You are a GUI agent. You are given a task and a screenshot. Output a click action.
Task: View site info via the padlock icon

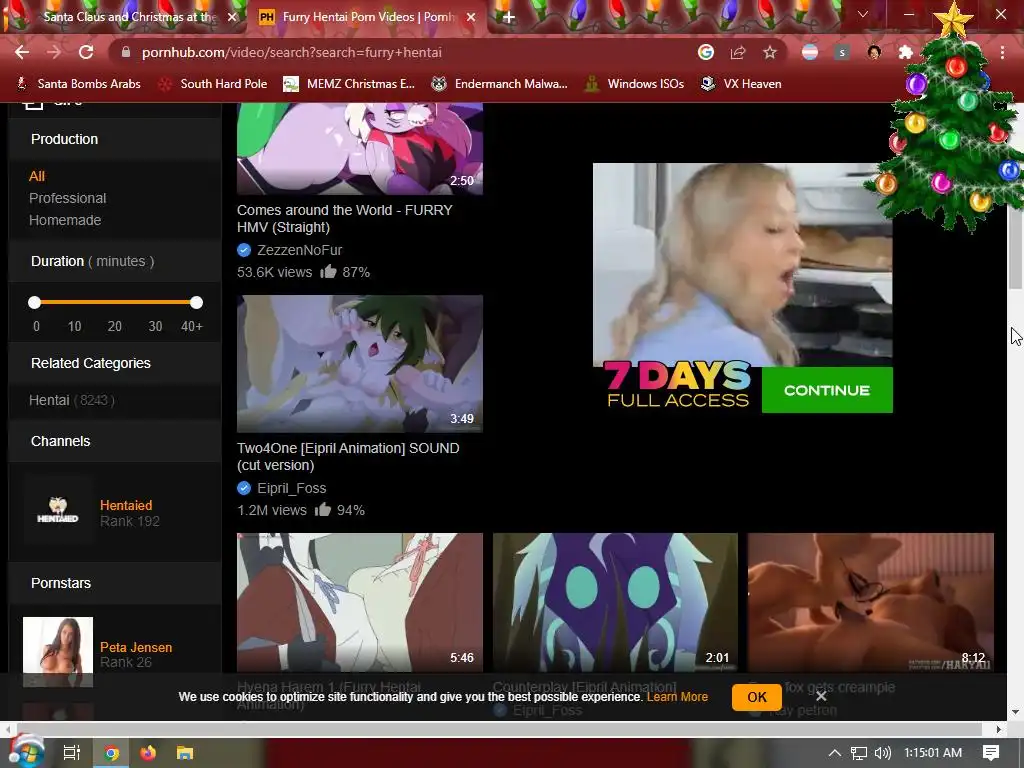click(126, 52)
